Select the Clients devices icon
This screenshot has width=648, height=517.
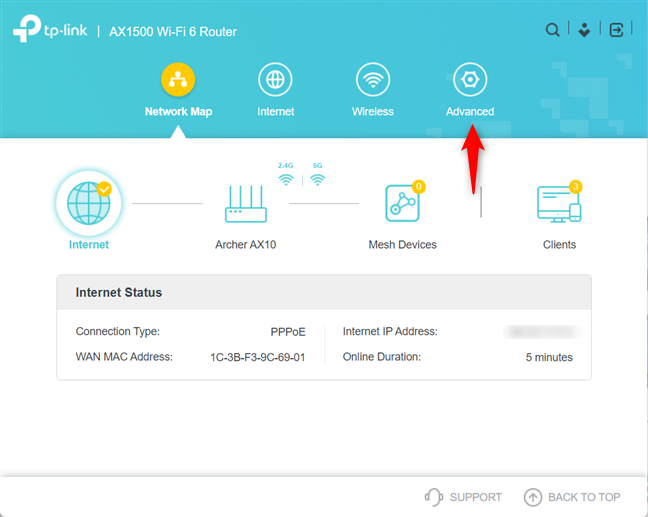click(559, 204)
